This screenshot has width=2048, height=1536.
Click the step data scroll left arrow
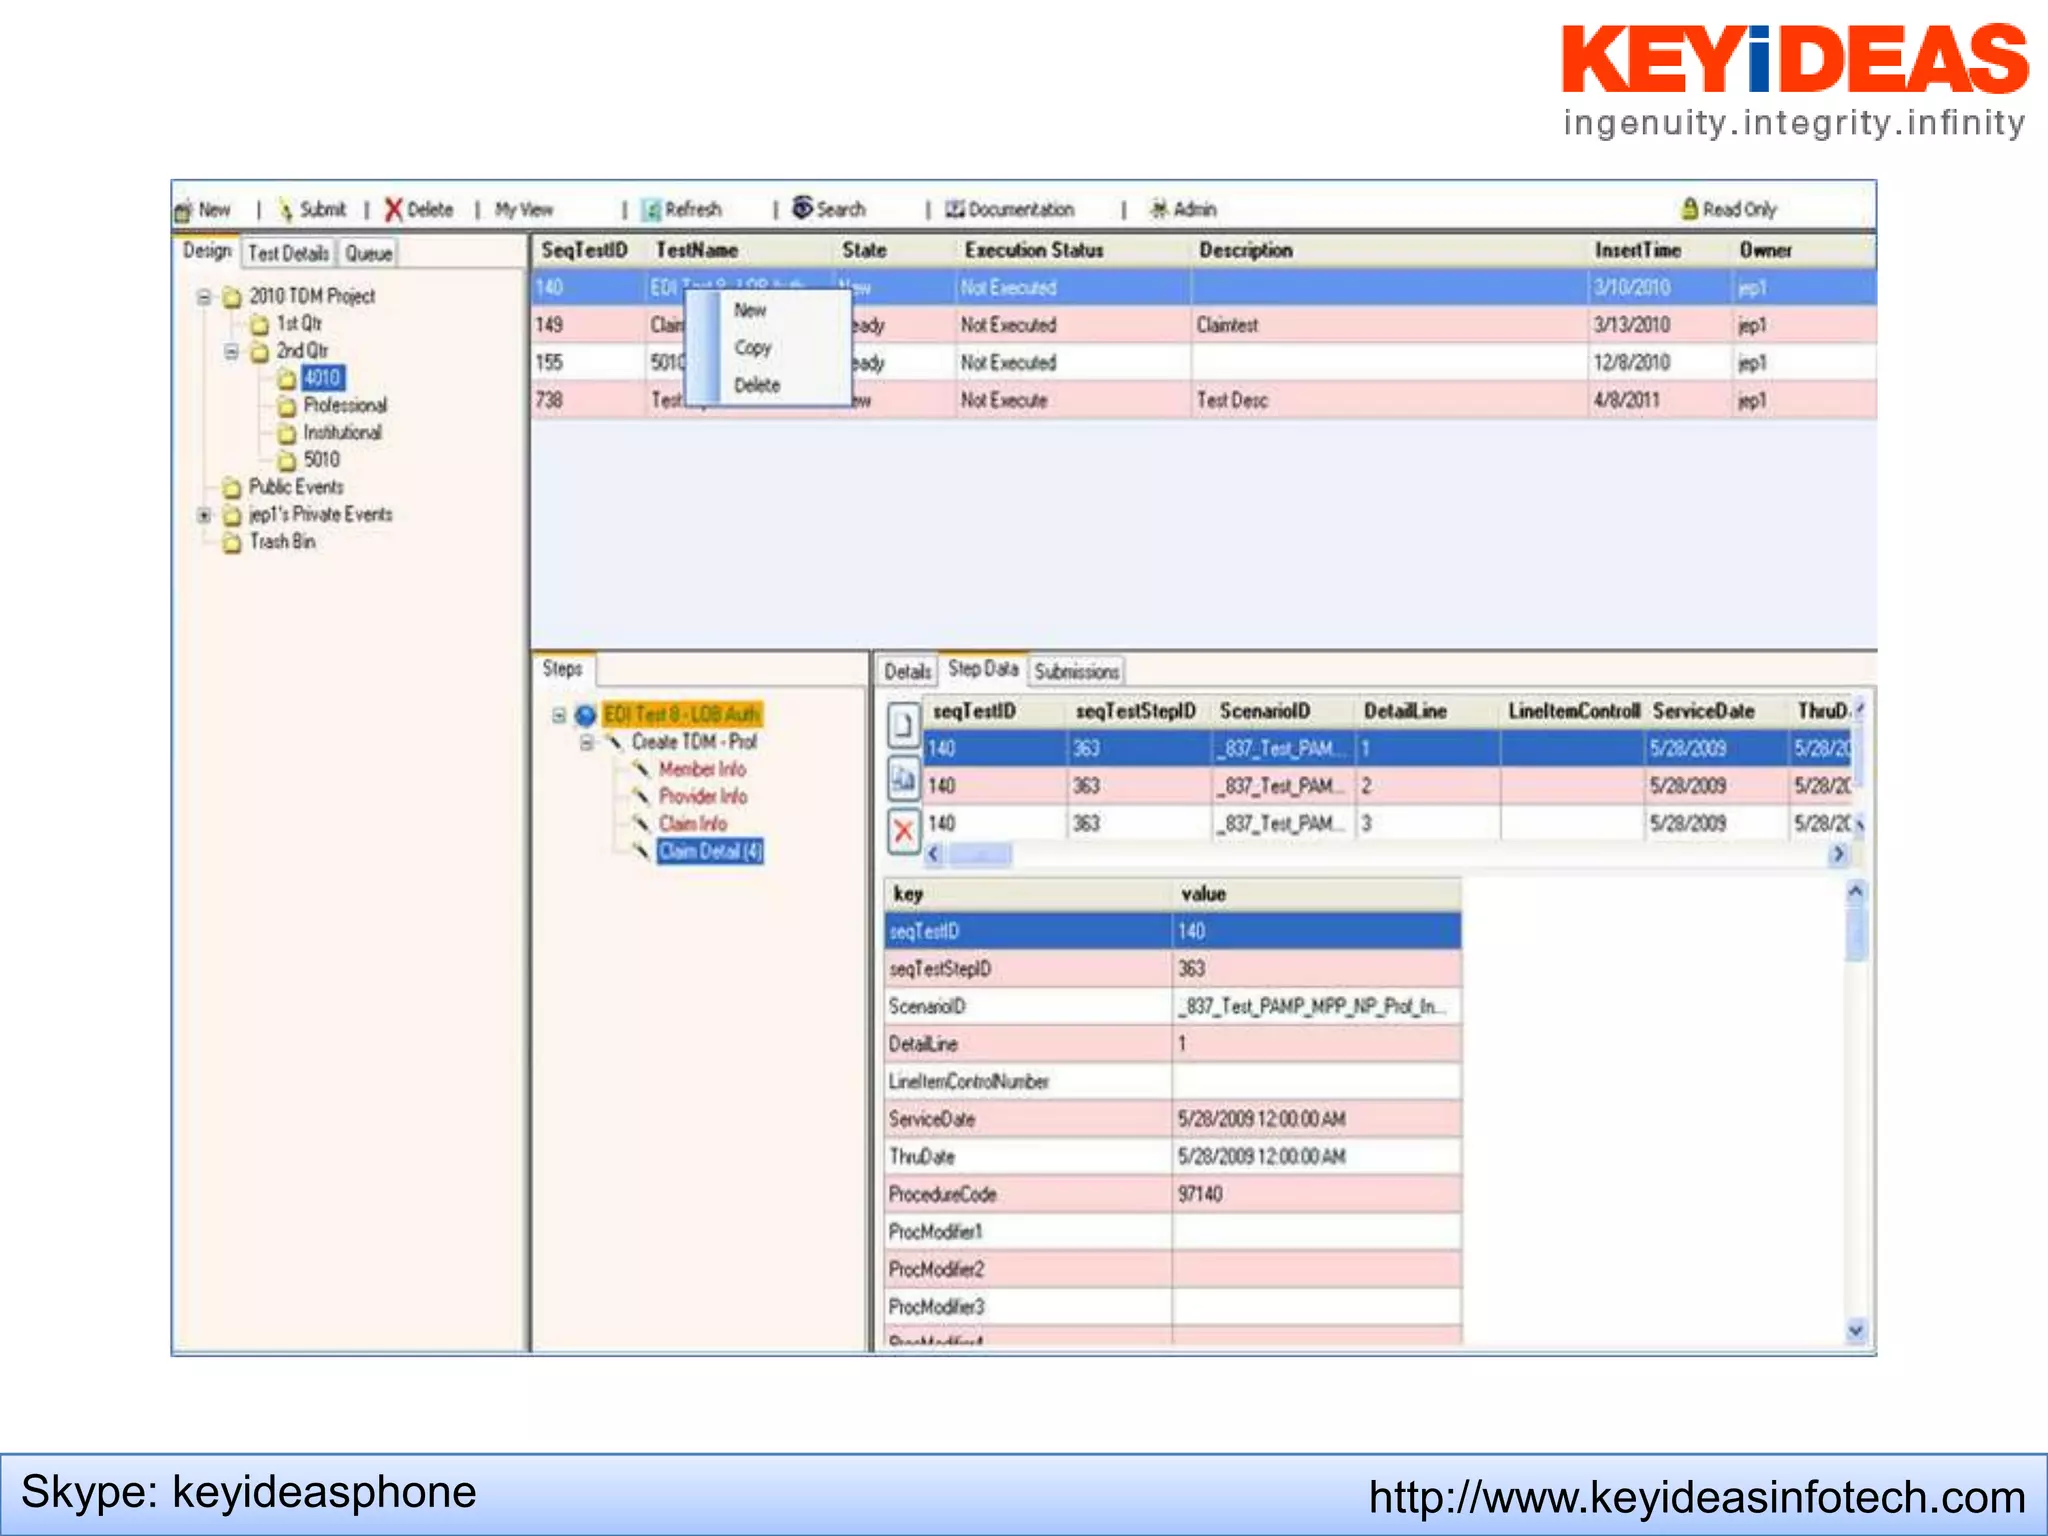(x=934, y=855)
